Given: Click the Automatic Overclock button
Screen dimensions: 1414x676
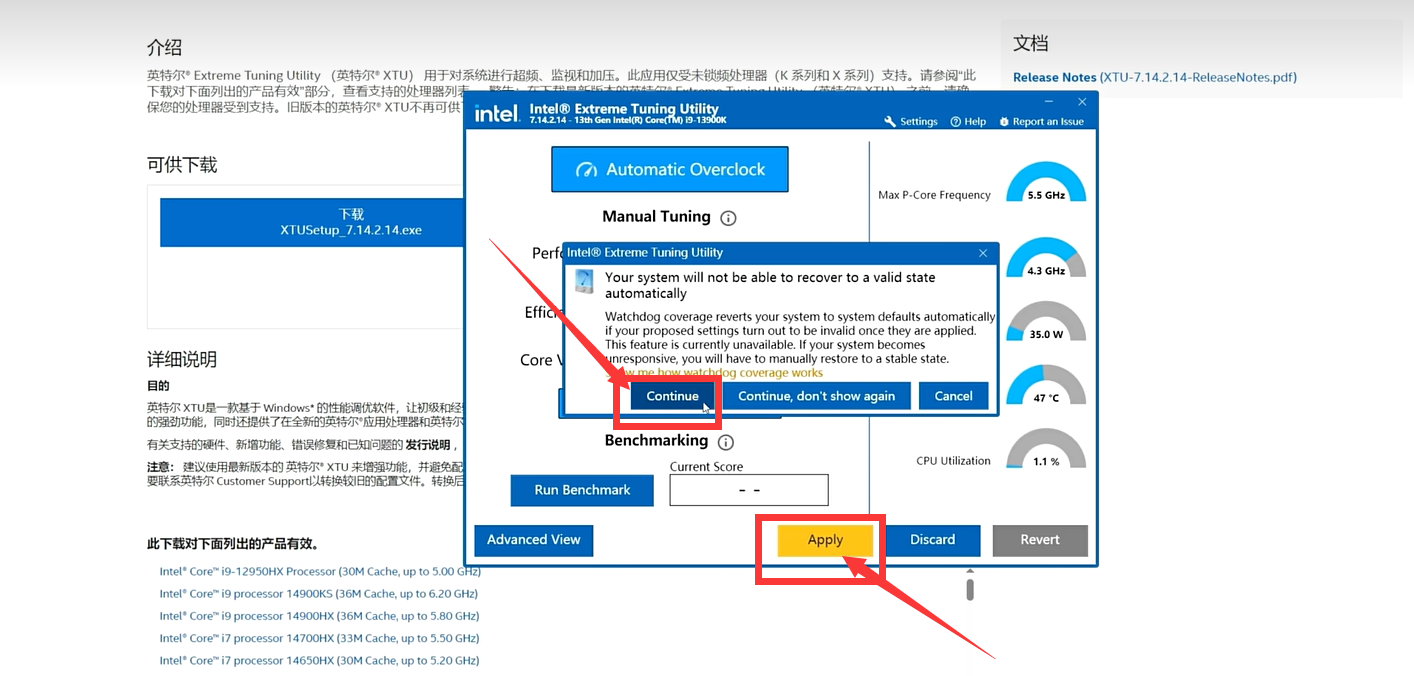Looking at the screenshot, I should pyautogui.click(x=670, y=170).
